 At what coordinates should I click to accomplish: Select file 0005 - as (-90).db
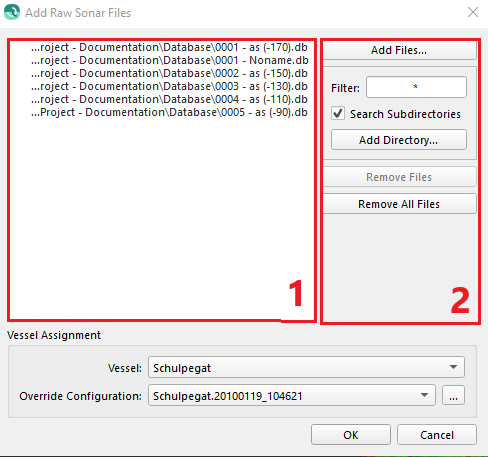click(x=169, y=112)
